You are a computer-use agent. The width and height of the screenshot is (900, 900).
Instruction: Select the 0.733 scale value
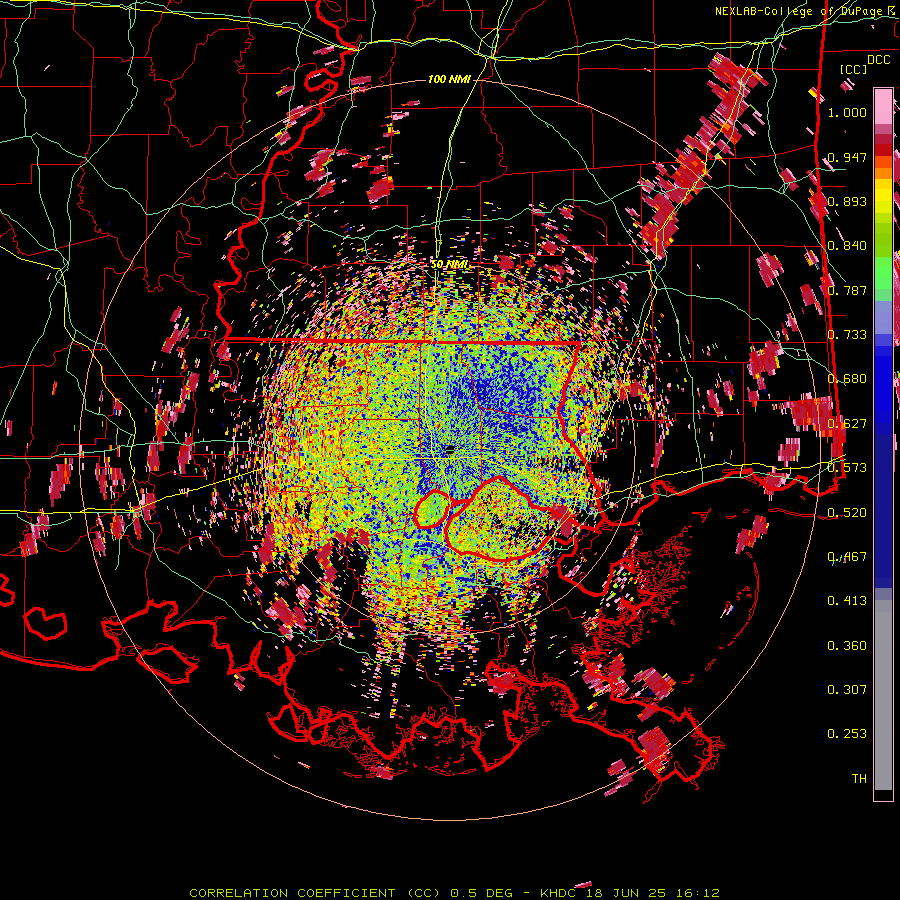coord(847,335)
